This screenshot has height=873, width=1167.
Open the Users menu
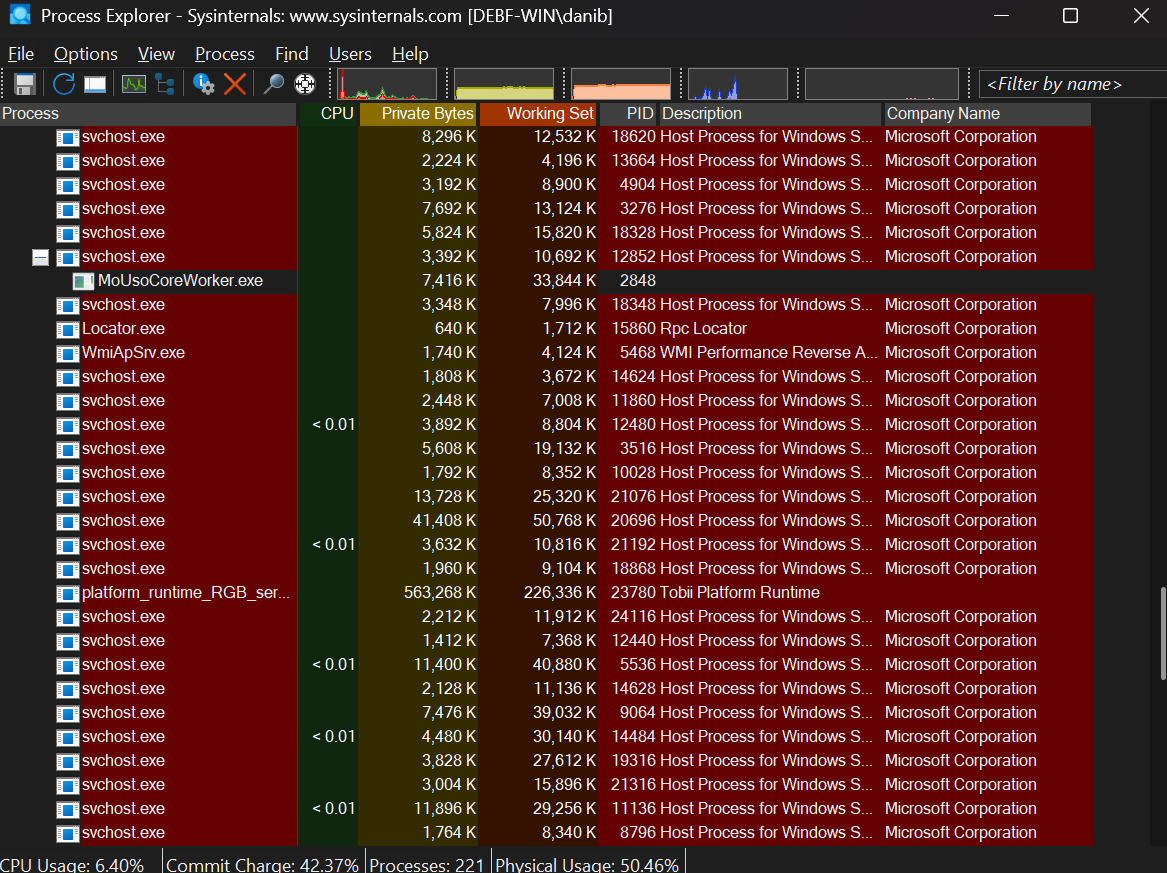[x=350, y=54]
